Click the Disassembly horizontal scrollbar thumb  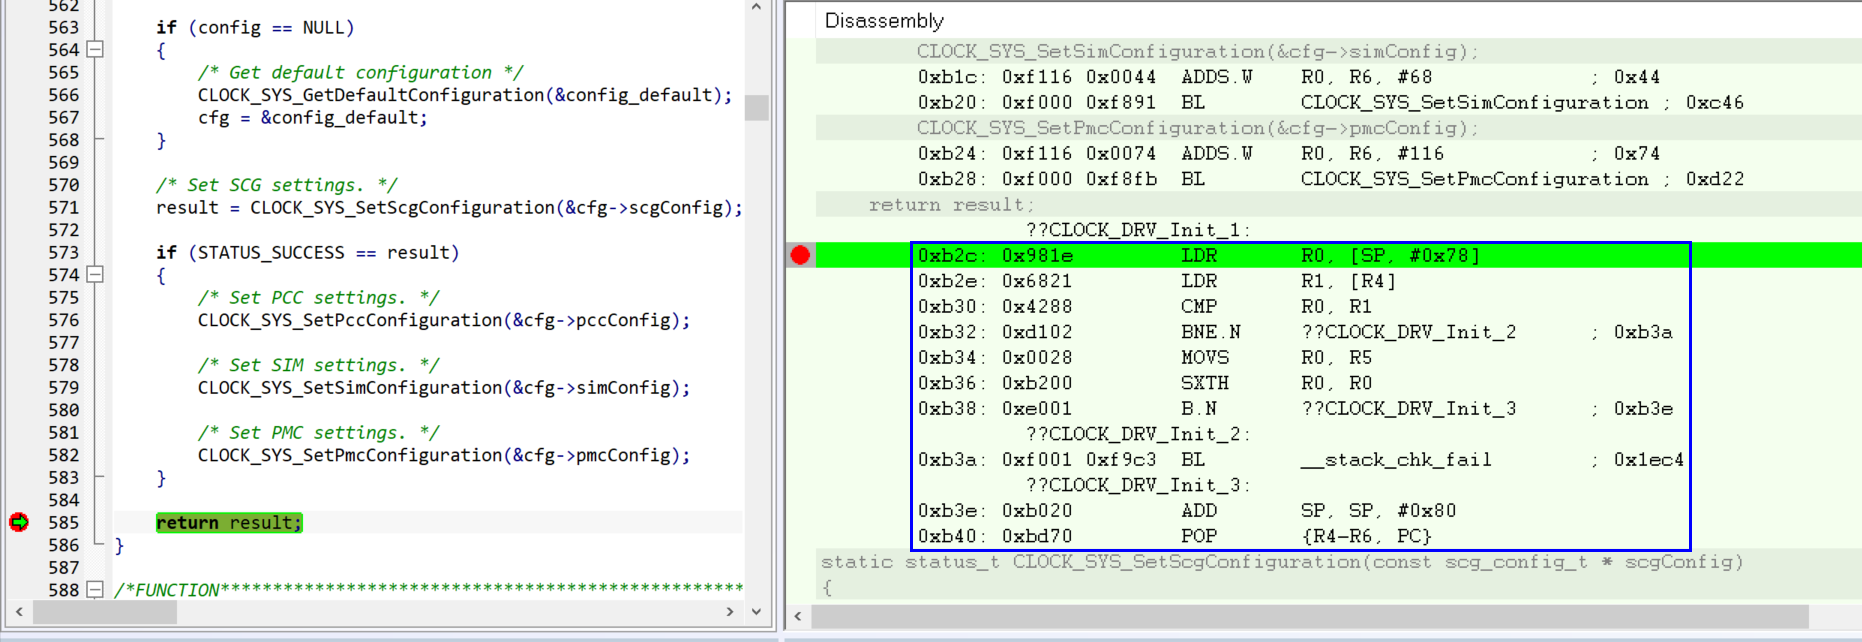pos(1310,616)
